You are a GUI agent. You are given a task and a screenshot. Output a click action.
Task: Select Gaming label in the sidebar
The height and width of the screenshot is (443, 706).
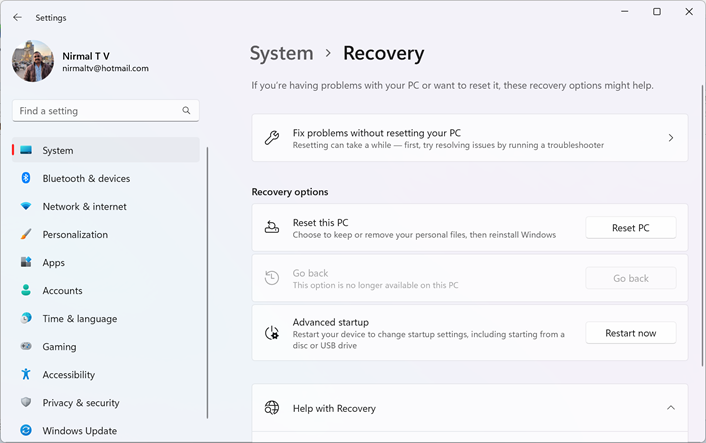pyautogui.click(x=59, y=347)
